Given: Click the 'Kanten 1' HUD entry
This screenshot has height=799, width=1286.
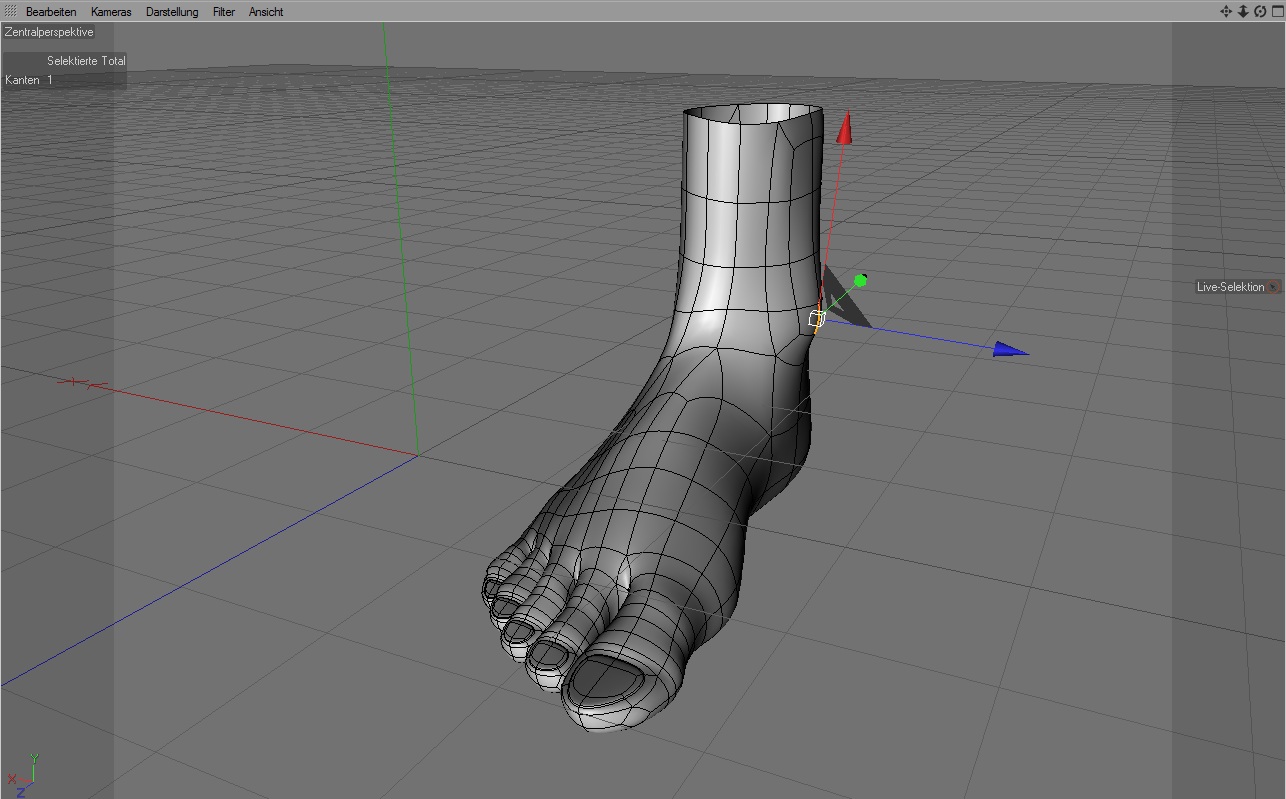Looking at the screenshot, I should click(x=29, y=80).
